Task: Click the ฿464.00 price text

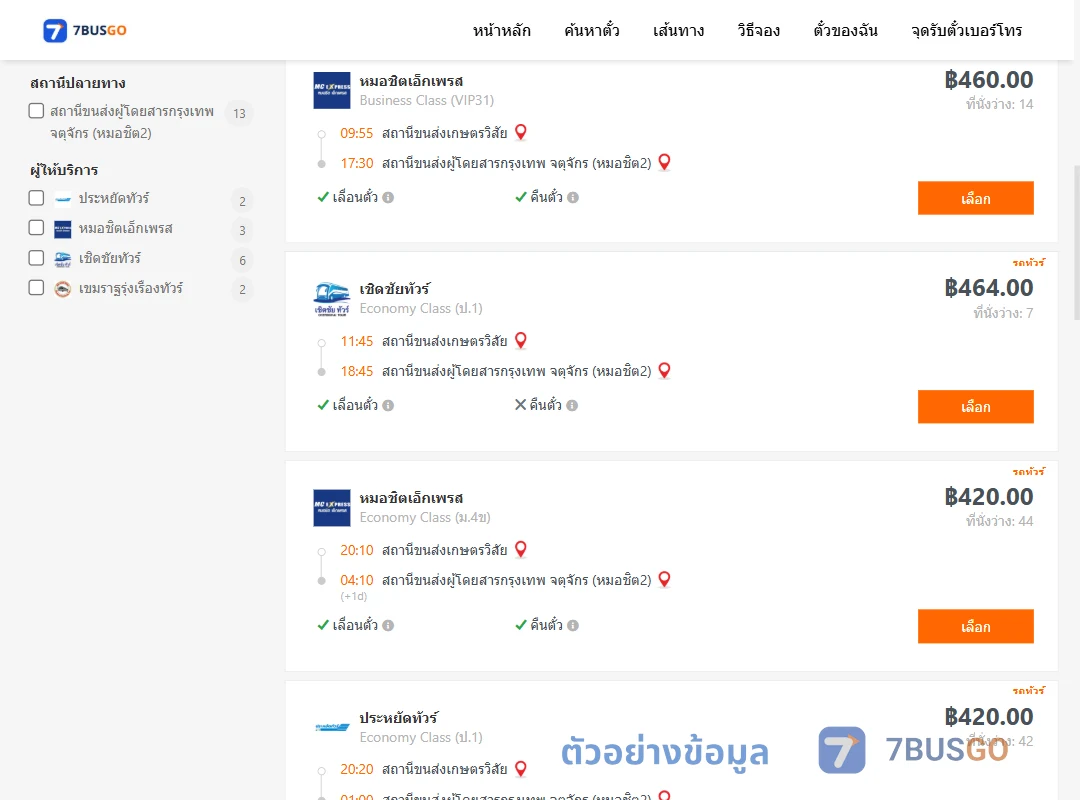Action: [x=989, y=288]
